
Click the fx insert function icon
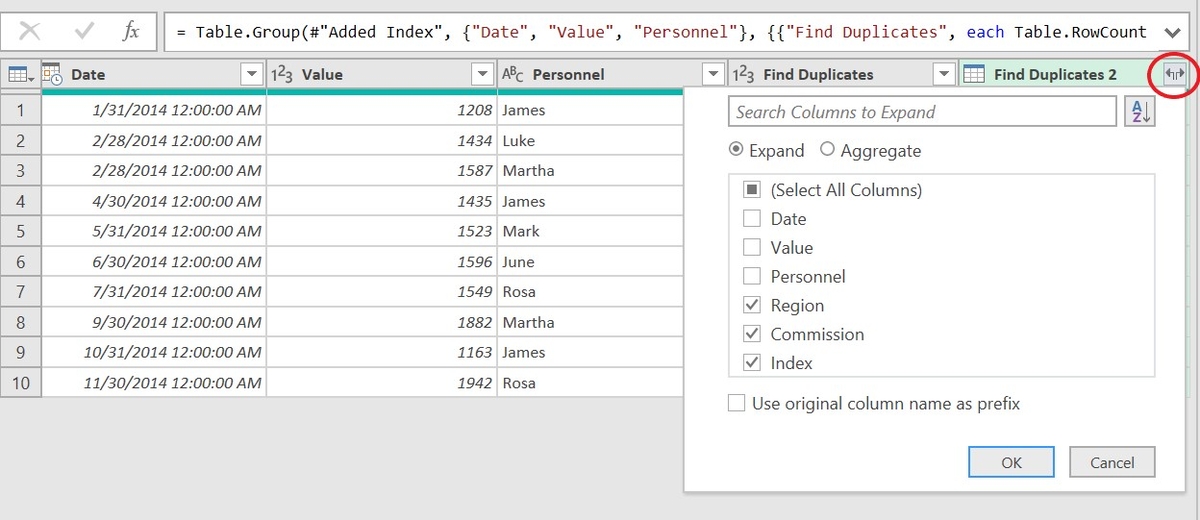coord(131,31)
